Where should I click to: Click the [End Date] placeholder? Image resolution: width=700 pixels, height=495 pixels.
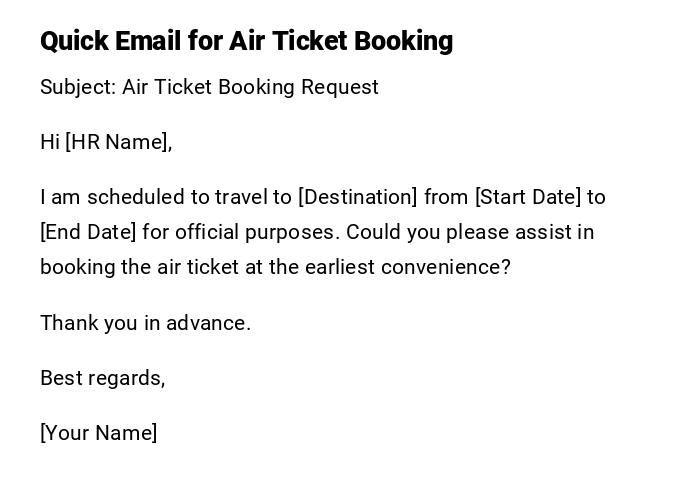click(x=88, y=232)
